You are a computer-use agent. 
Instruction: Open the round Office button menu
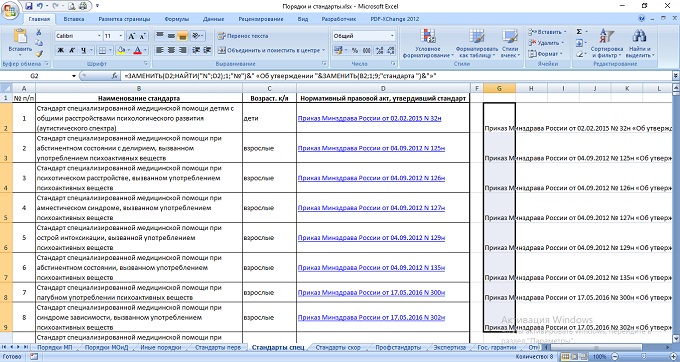pos(10,10)
